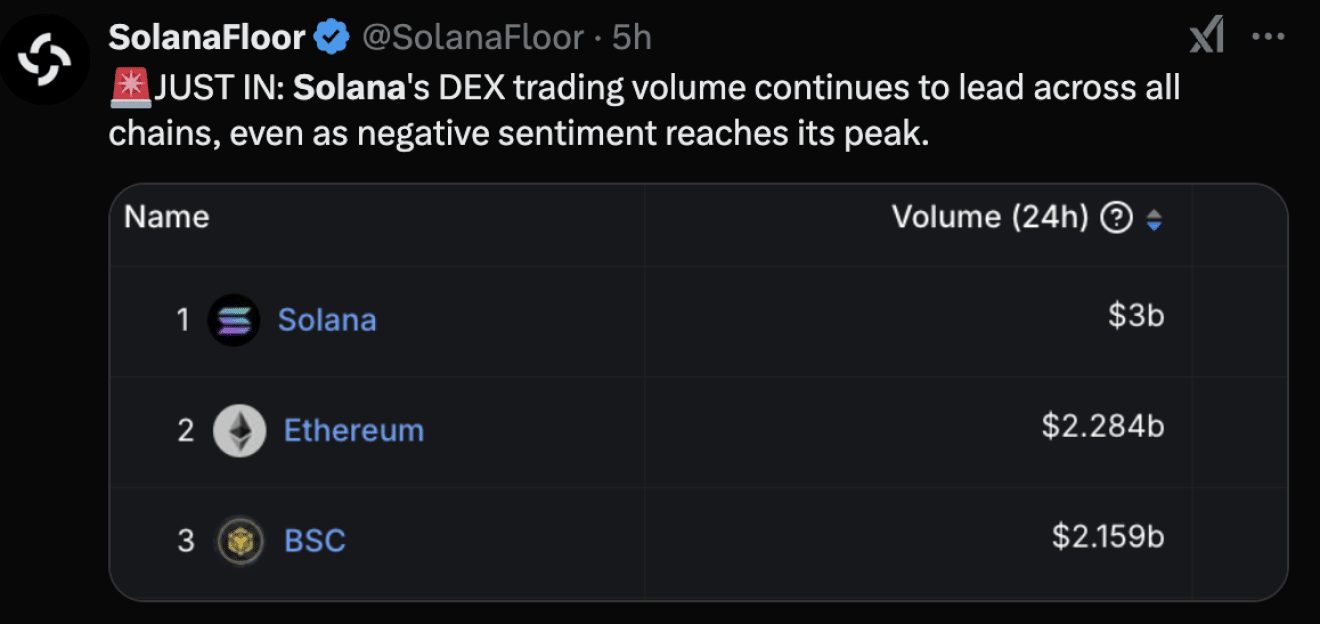The image size is (1320, 624).
Task: Click the Volume (24h) column header
Action: click(x=990, y=217)
